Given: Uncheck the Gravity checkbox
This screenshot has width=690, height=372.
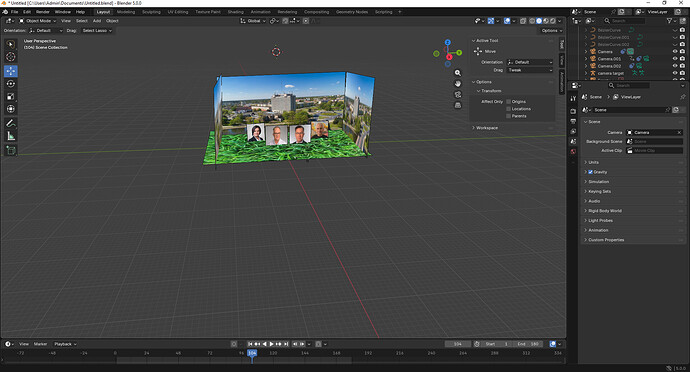Looking at the screenshot, I should click(591, 172).
